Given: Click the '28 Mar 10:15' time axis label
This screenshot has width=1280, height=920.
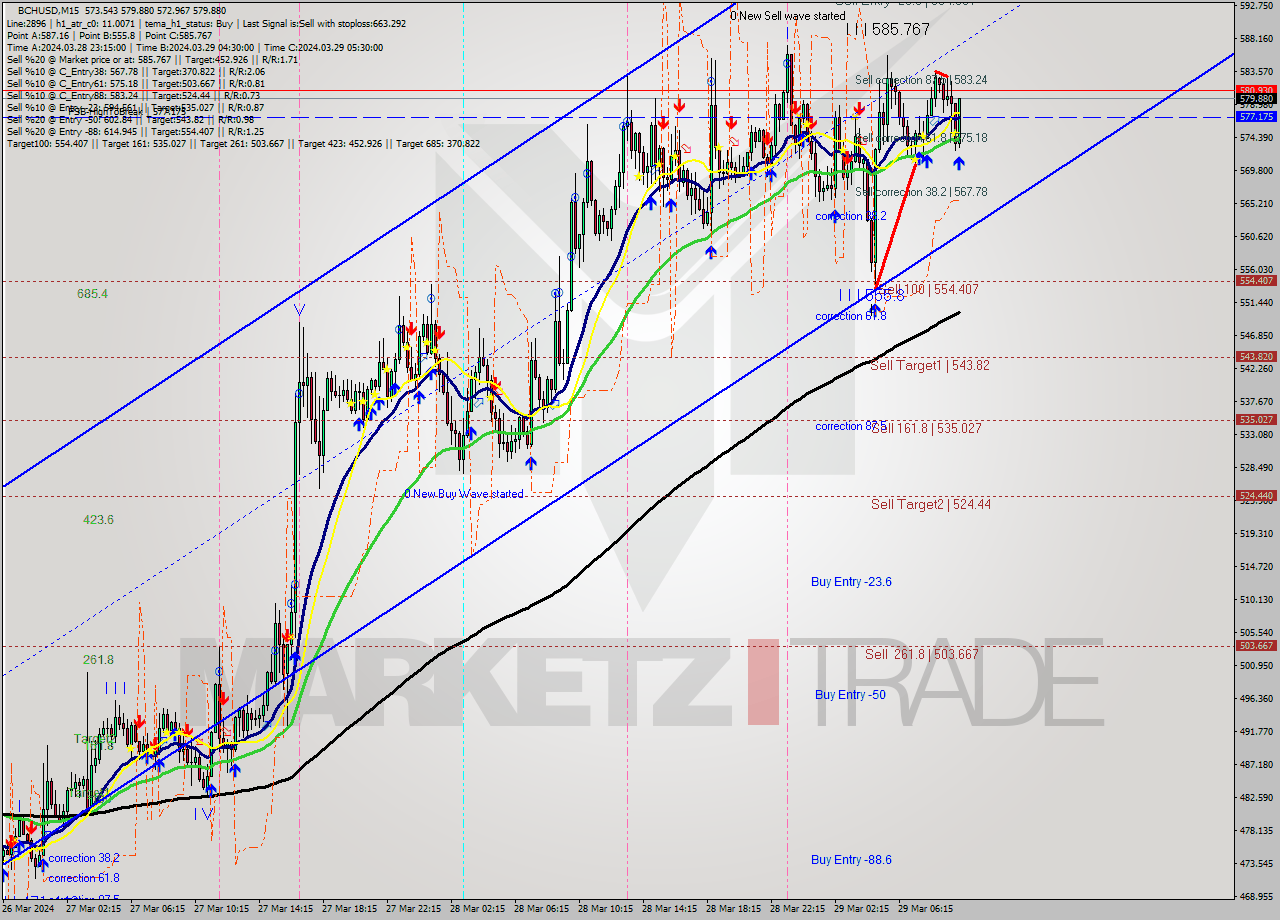Looking at the screenshot, I should [604, 909].
